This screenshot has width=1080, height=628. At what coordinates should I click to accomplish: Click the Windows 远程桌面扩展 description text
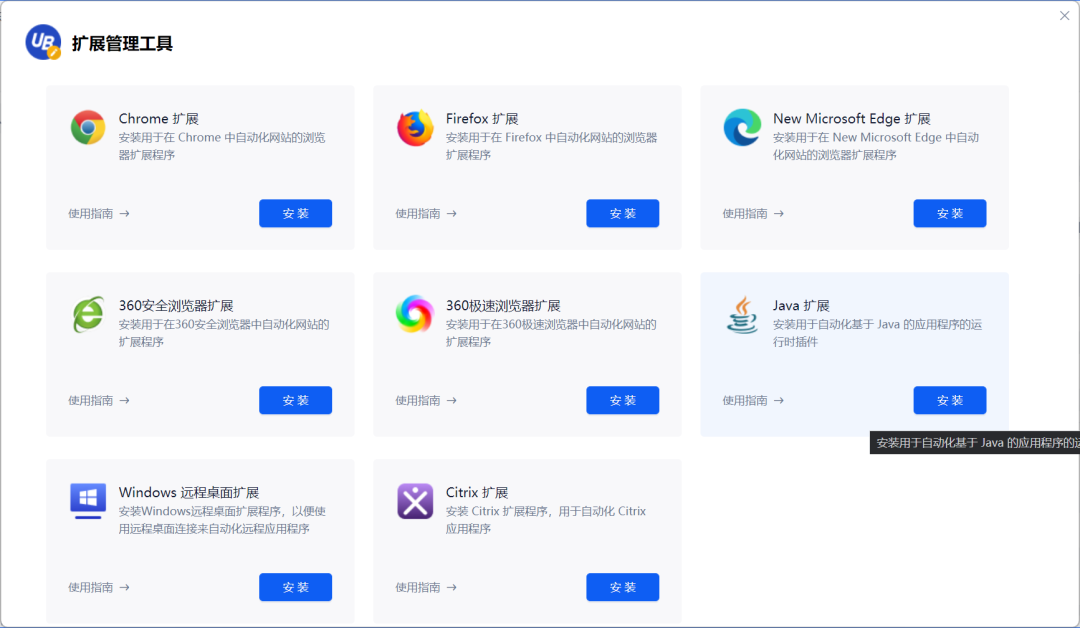tap(222, 520)
